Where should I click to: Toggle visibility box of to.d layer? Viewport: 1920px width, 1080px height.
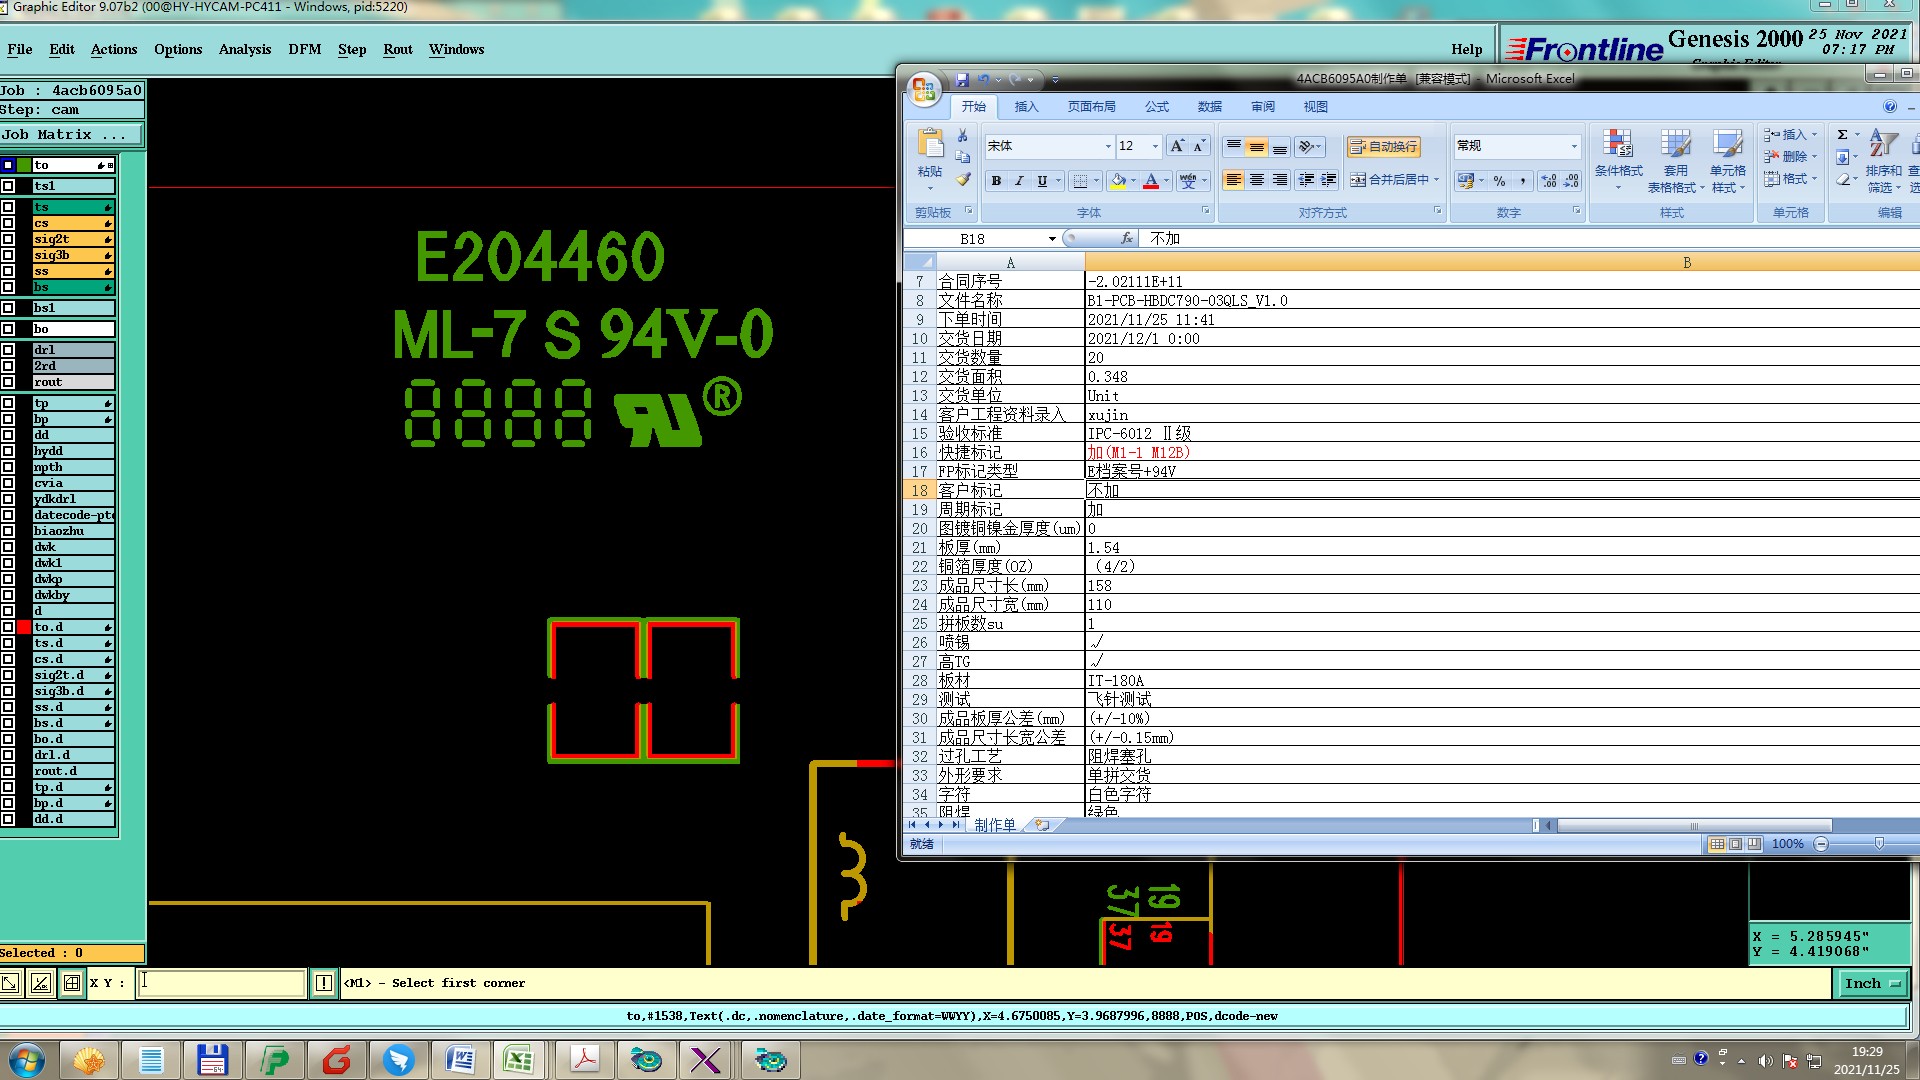coord(24,627)
